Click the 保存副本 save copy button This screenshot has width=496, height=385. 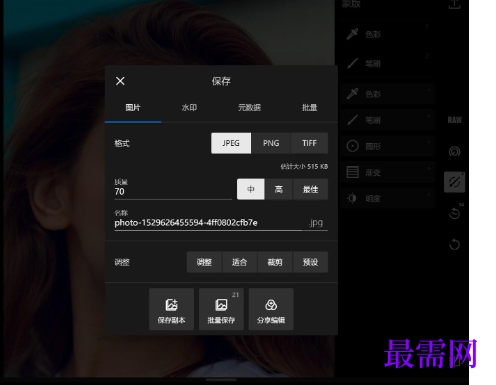click(171, 309)
